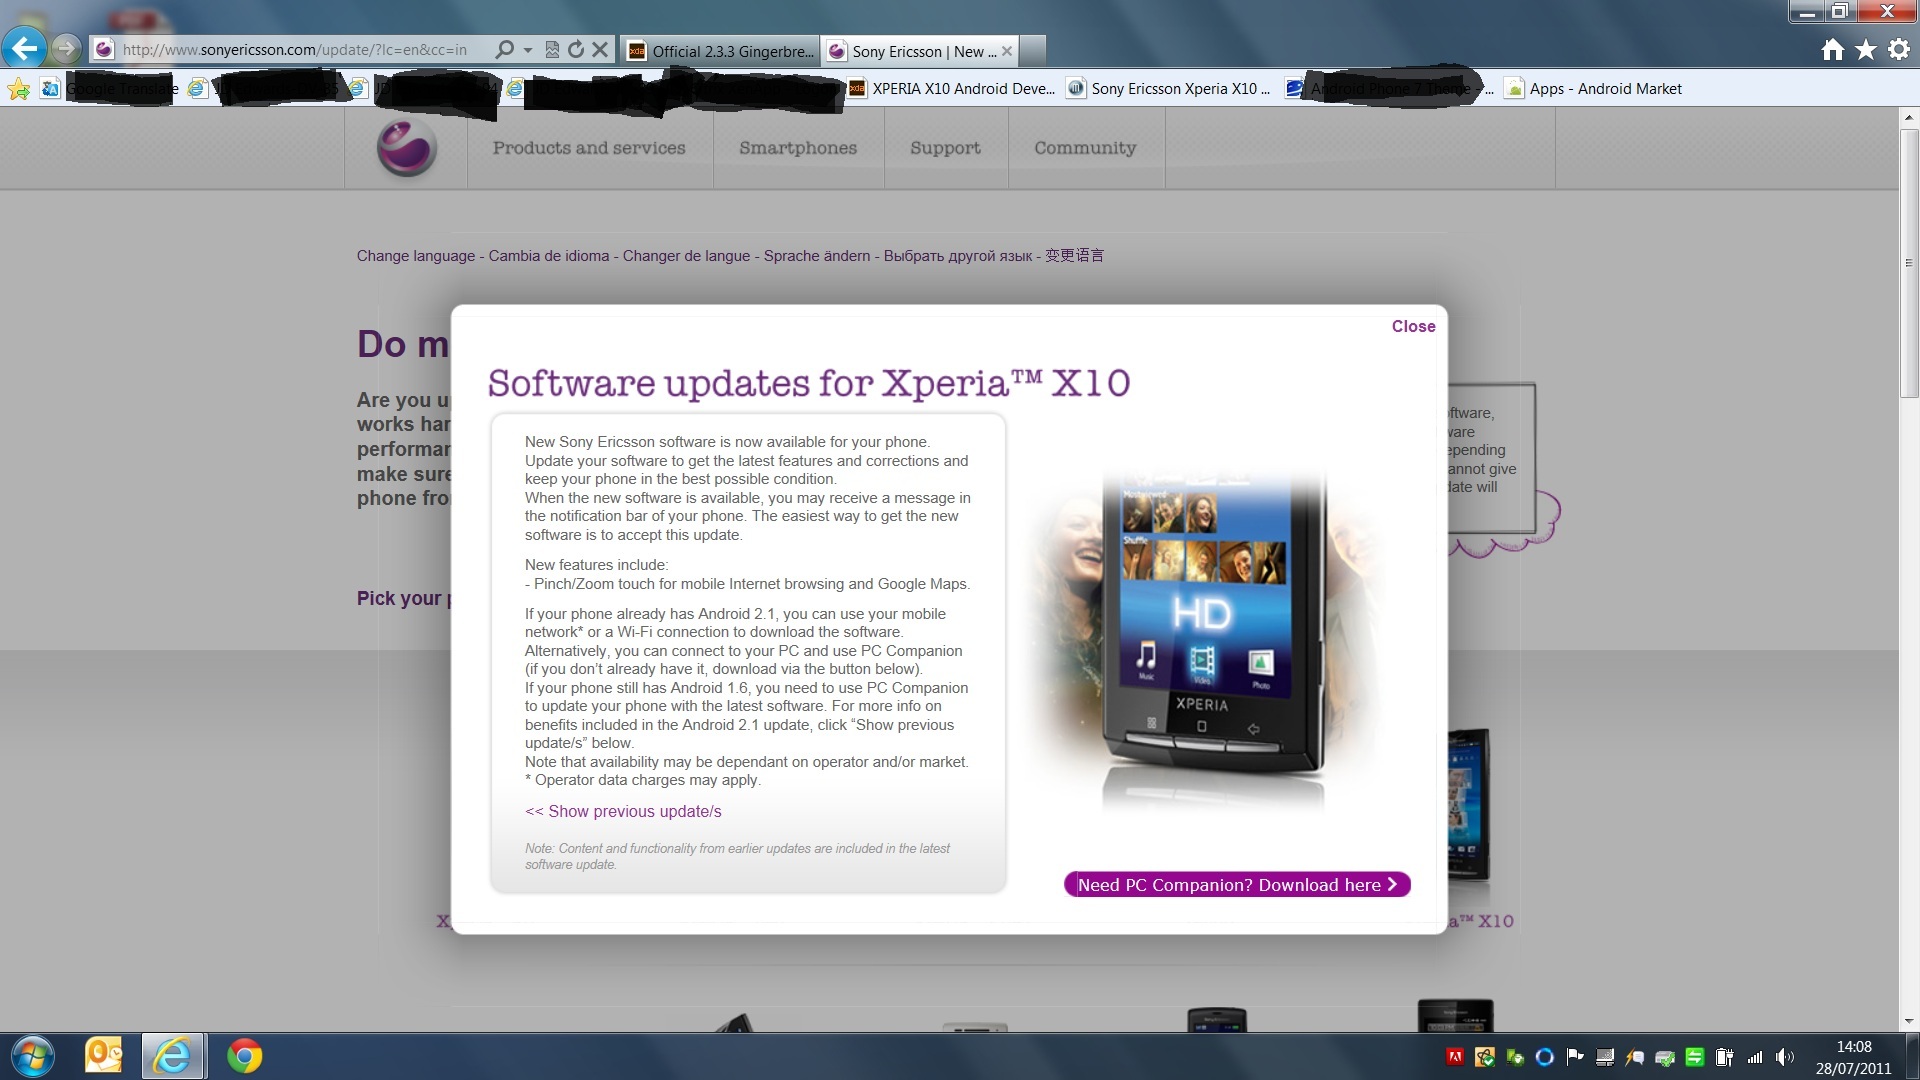The height and width of the screenshot is (1080, 1920).
Task: Close the Sony Ericsson browser tab
Action: pyautogui.click(x=1007, y=51)
